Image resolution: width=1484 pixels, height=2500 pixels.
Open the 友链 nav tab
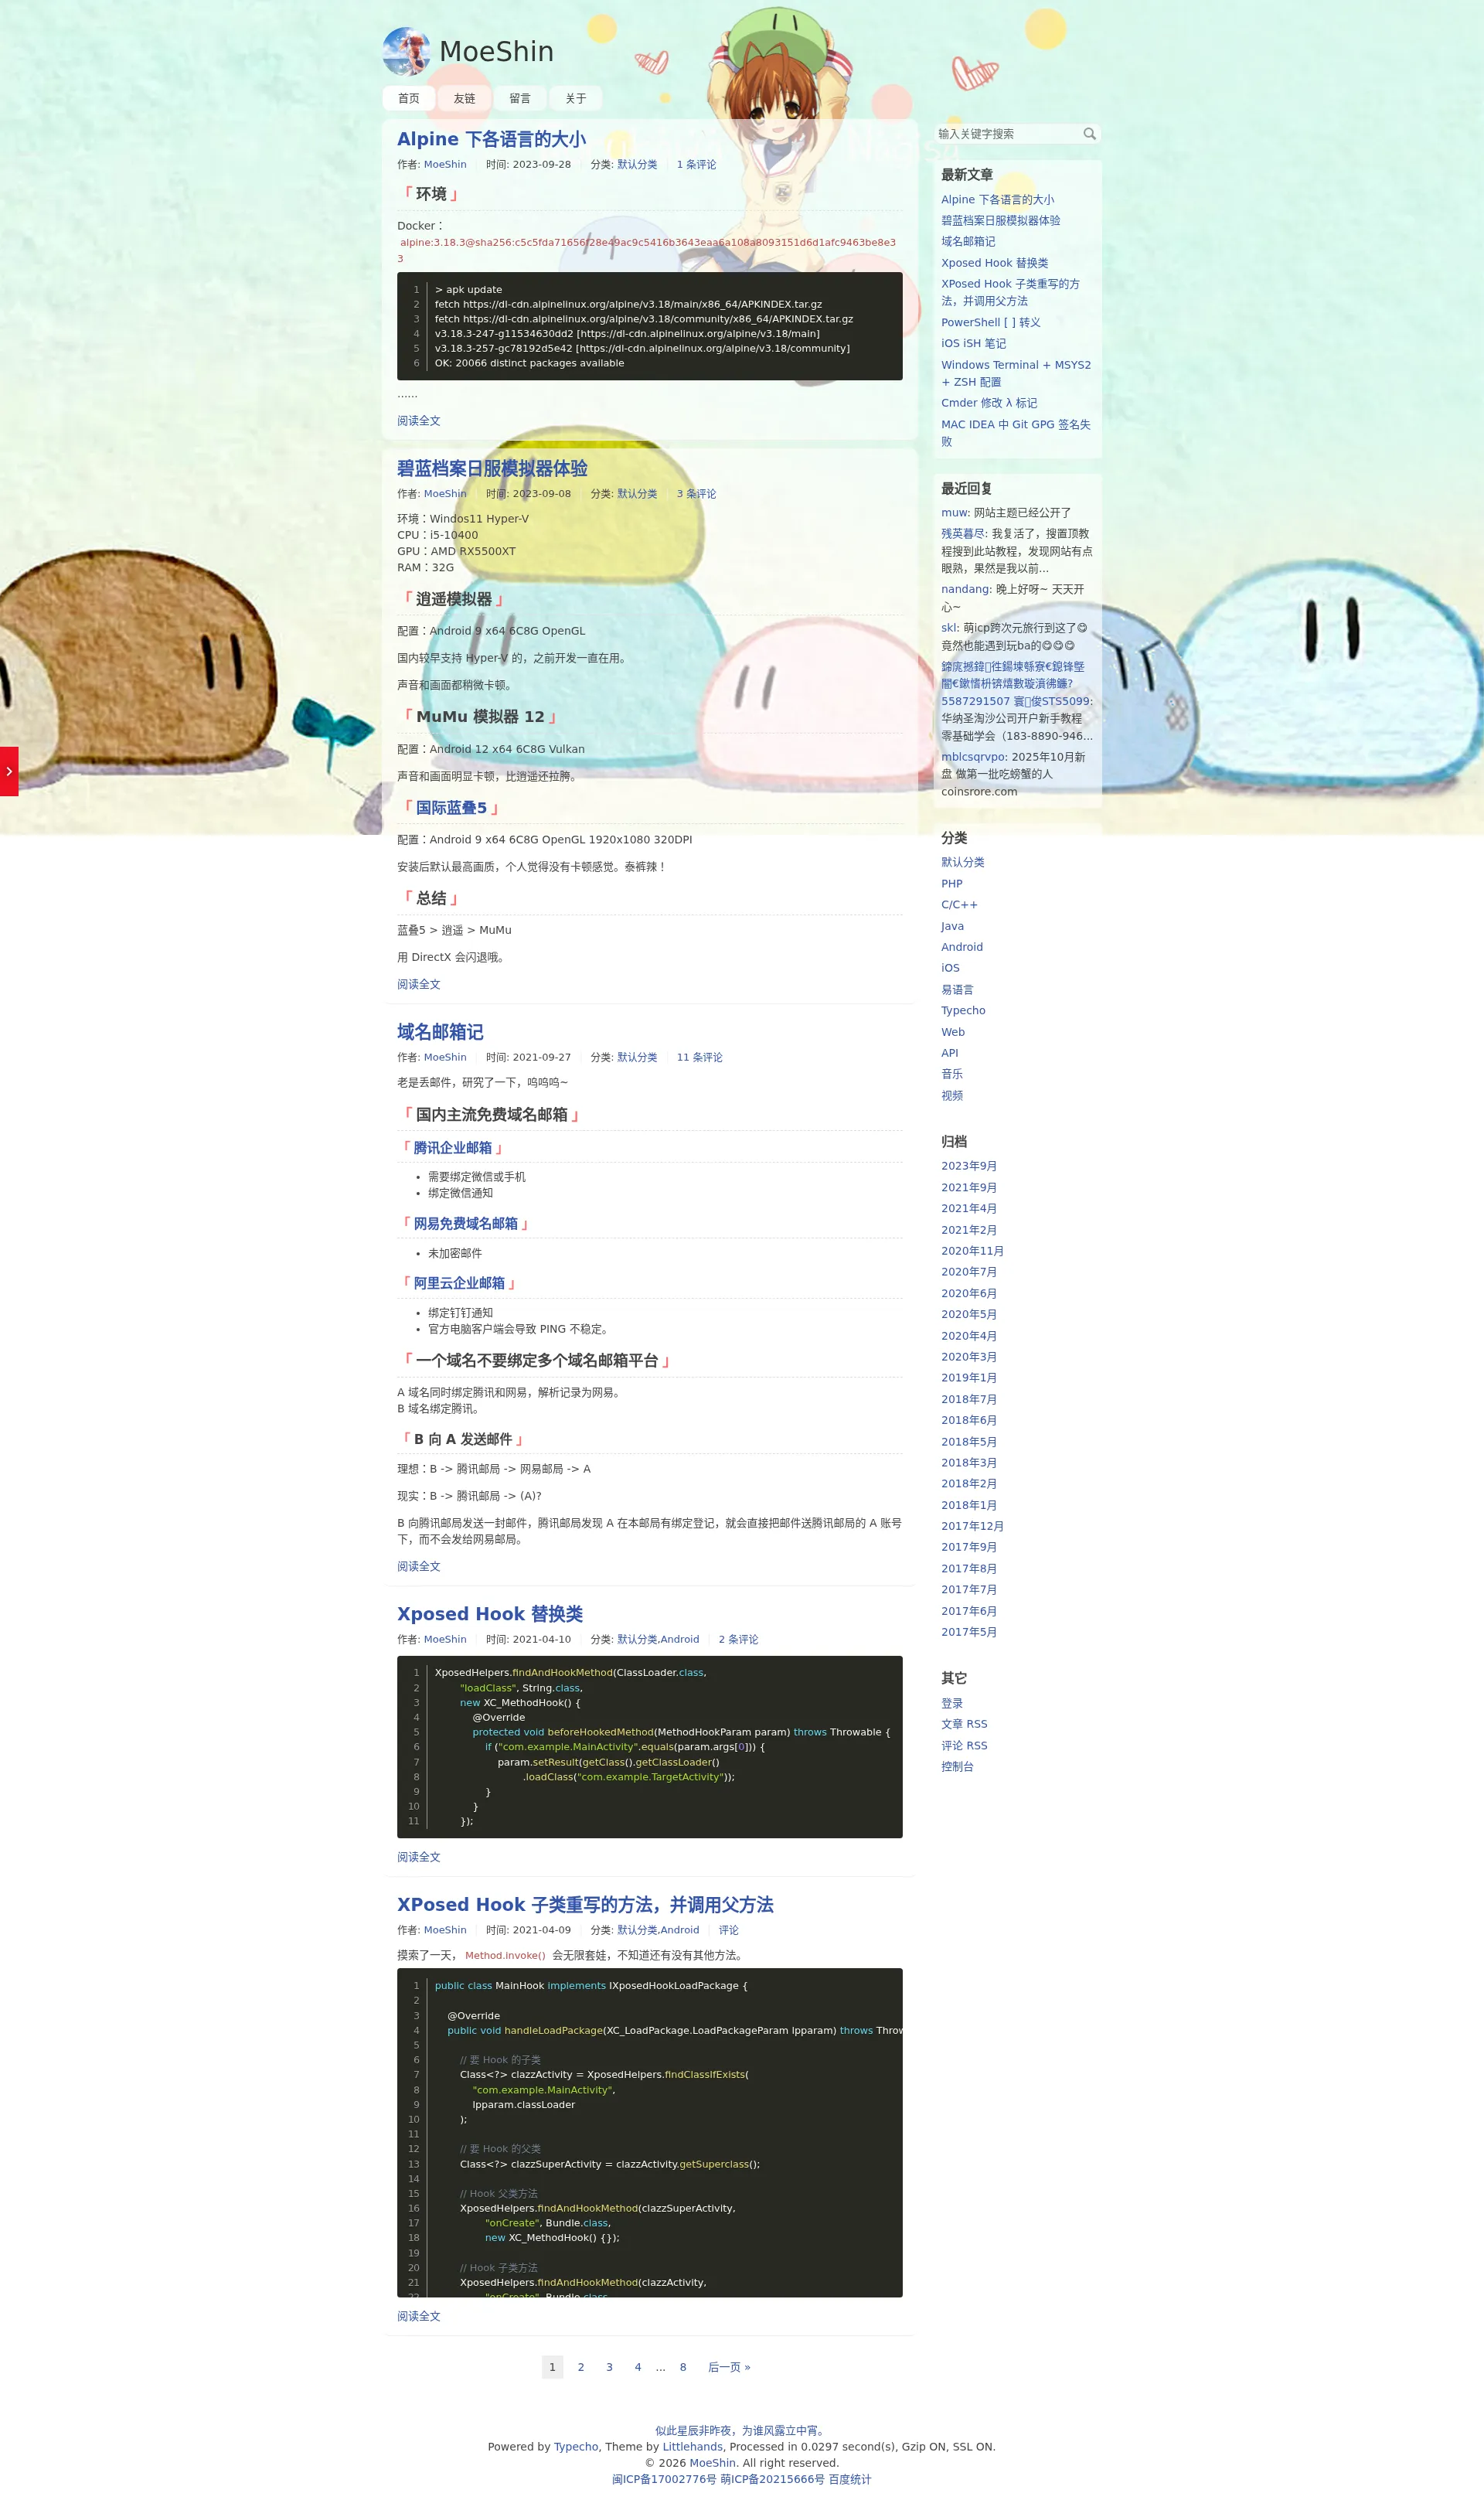click(464, 98)
